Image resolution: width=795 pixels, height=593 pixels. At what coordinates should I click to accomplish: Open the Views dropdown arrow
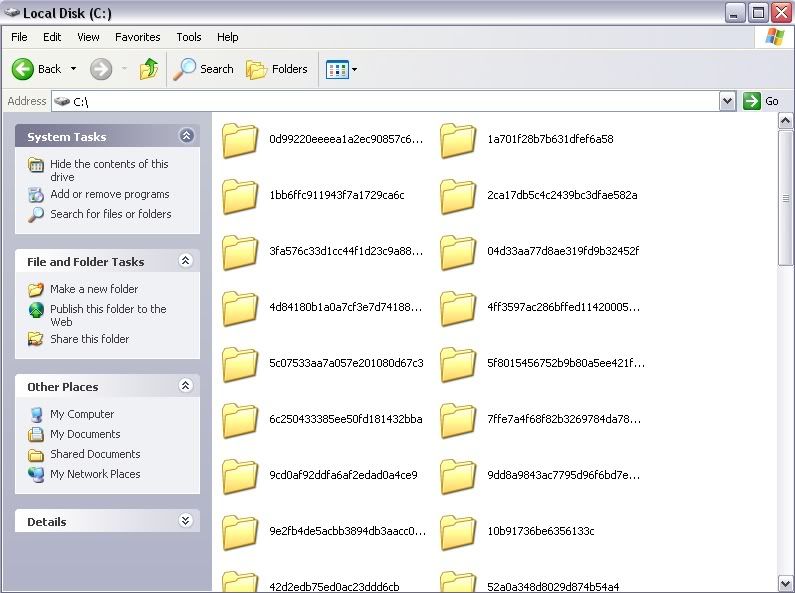[x=354, y=69]
